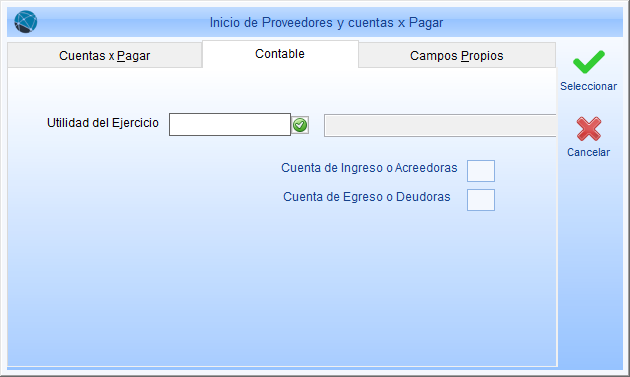Image resolution: width=630 pixels, height=377 pixels.
Task: Click the Cuenta de Ingreso o Acreedoras box
Action: pyautogui.click(x=481, y=171)
